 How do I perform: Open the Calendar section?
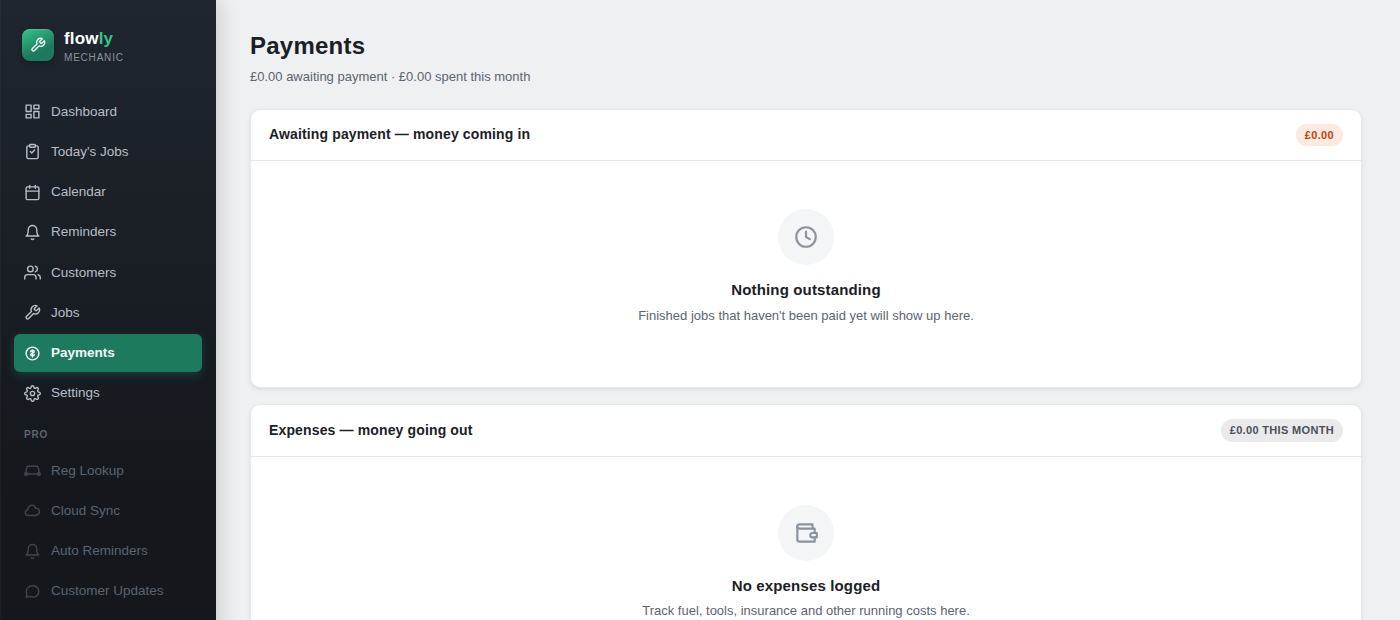point(108,192)
